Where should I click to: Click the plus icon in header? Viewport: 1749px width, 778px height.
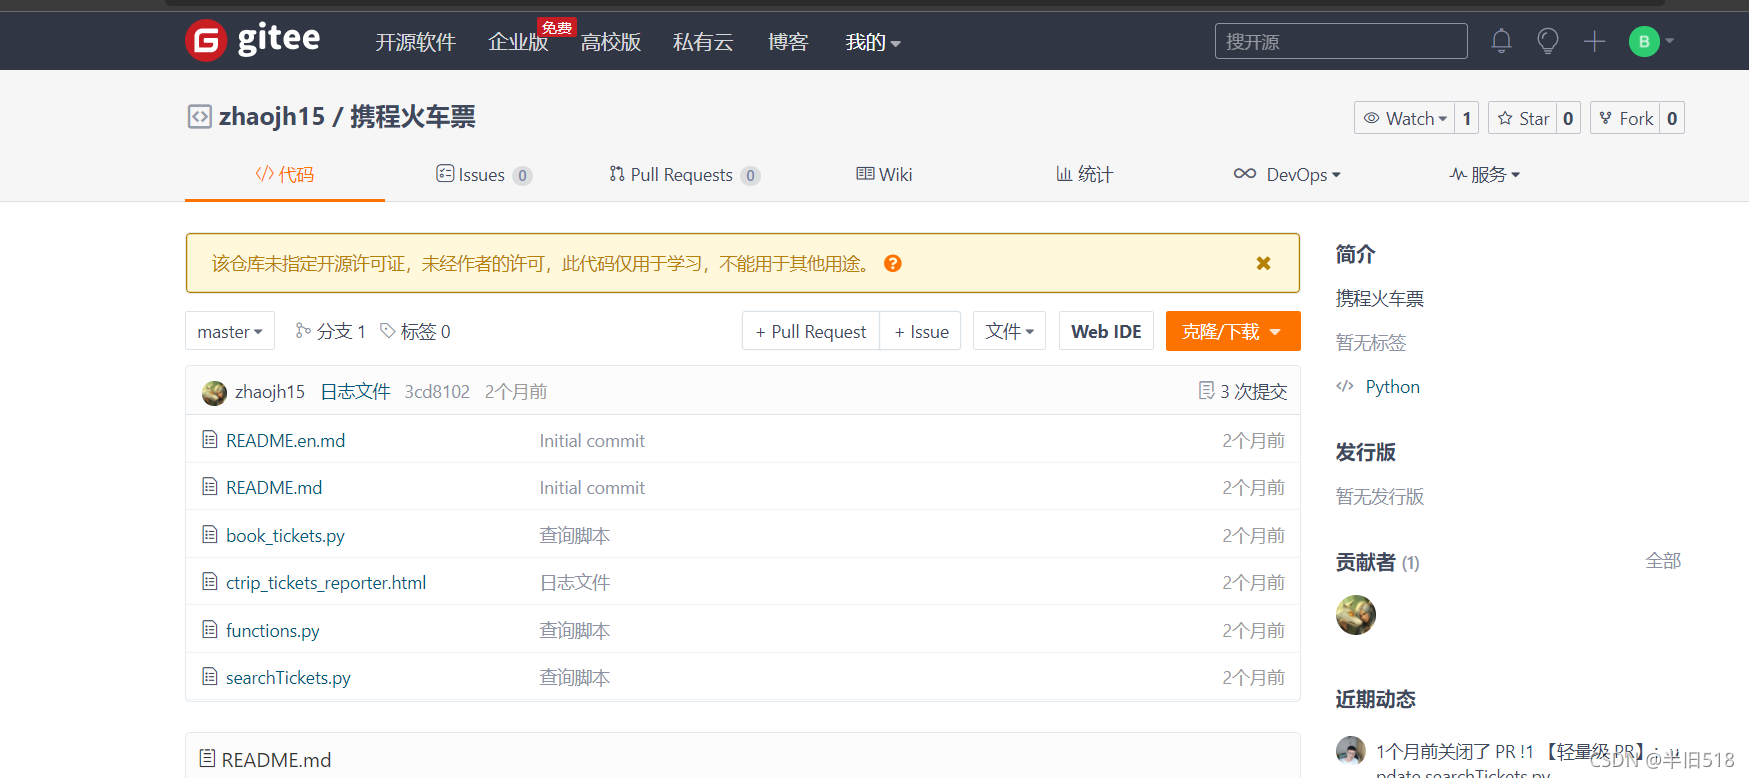1595,41
